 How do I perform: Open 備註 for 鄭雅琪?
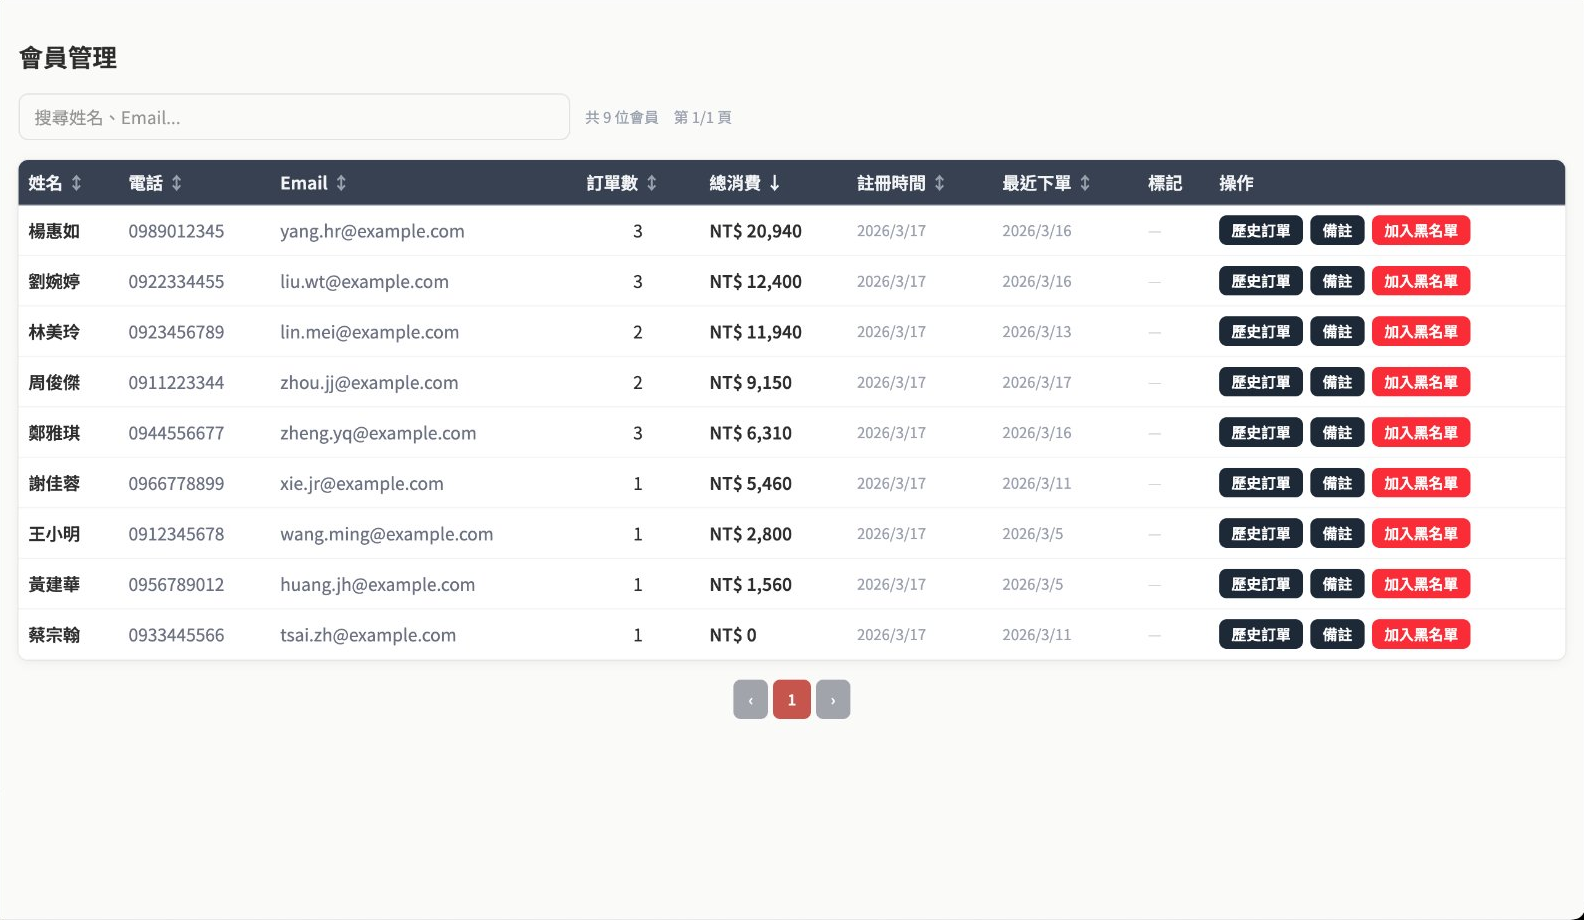[1337, 433]
